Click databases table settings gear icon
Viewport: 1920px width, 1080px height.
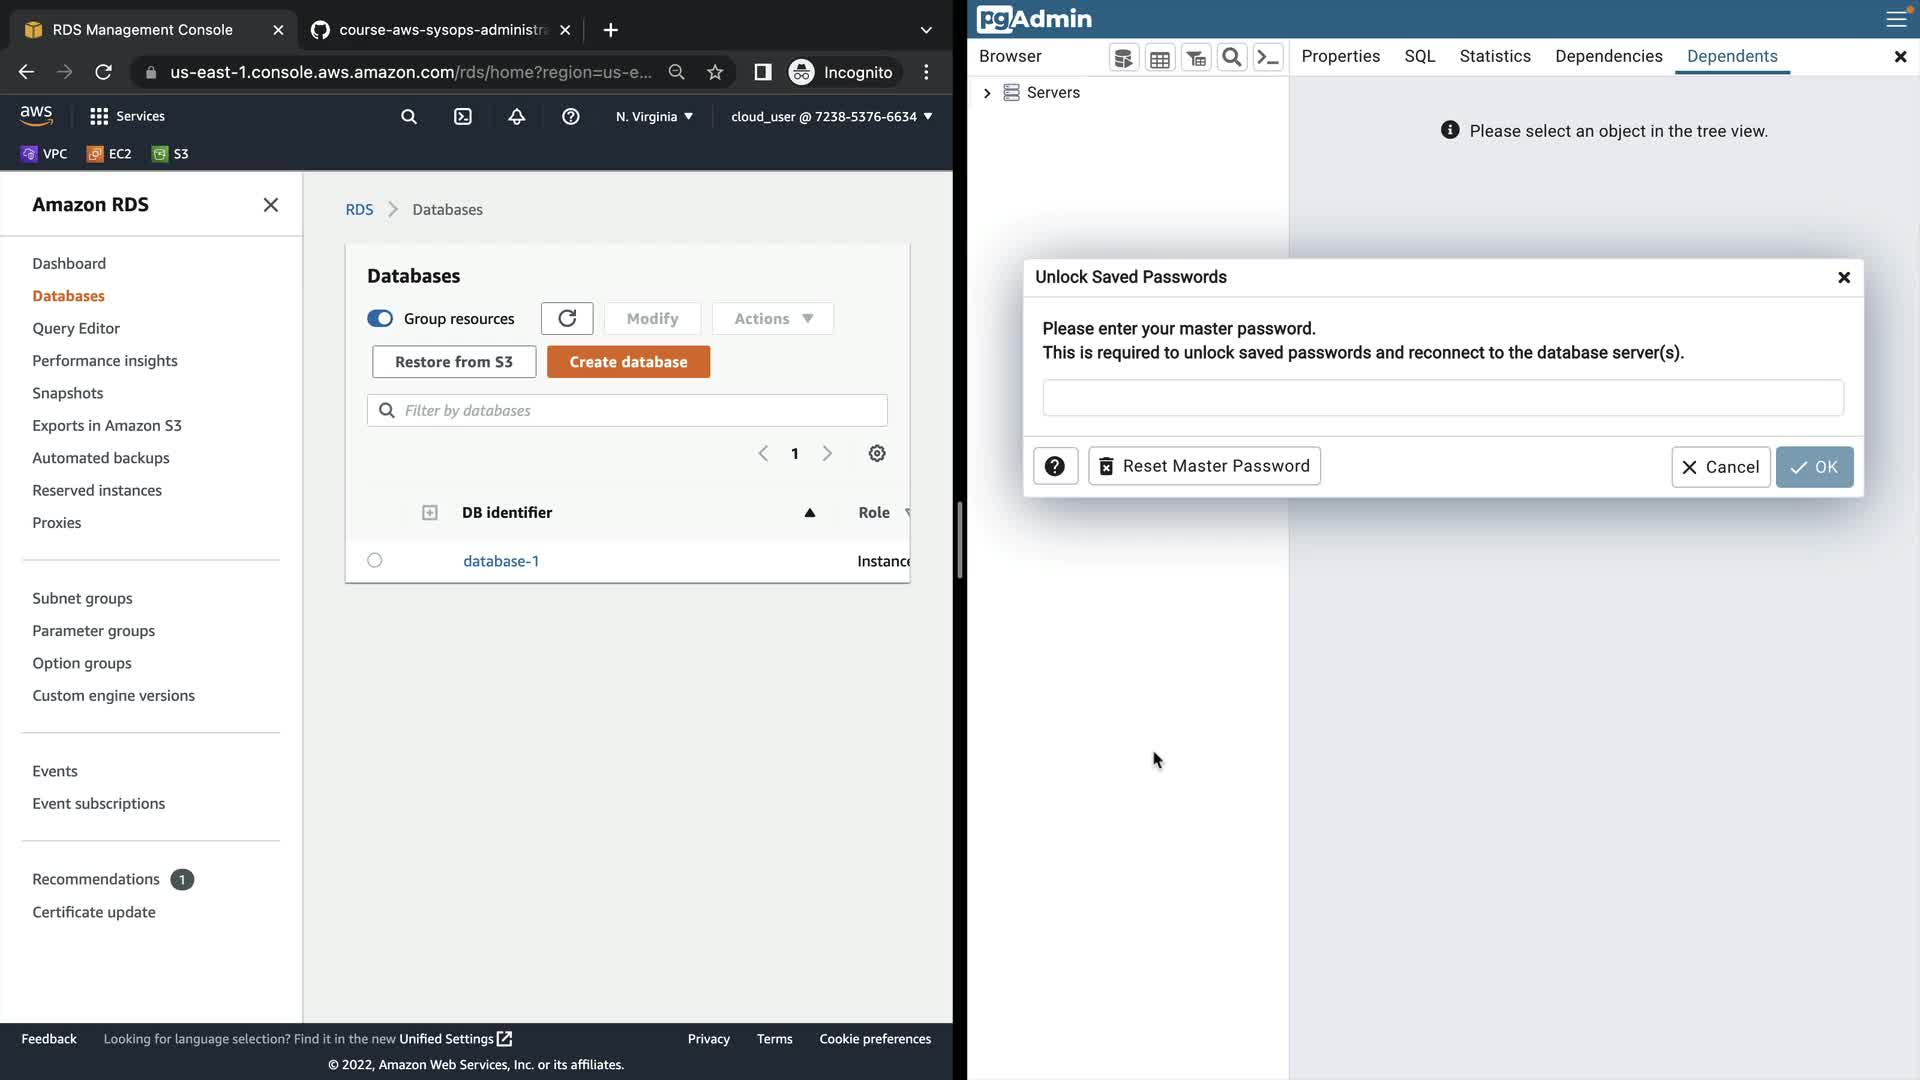click(876, 454)
